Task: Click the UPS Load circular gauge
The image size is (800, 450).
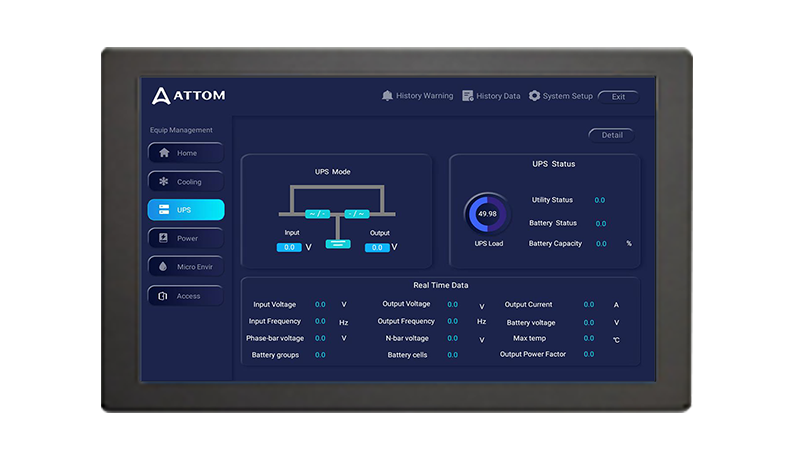Action: (487, 214)
